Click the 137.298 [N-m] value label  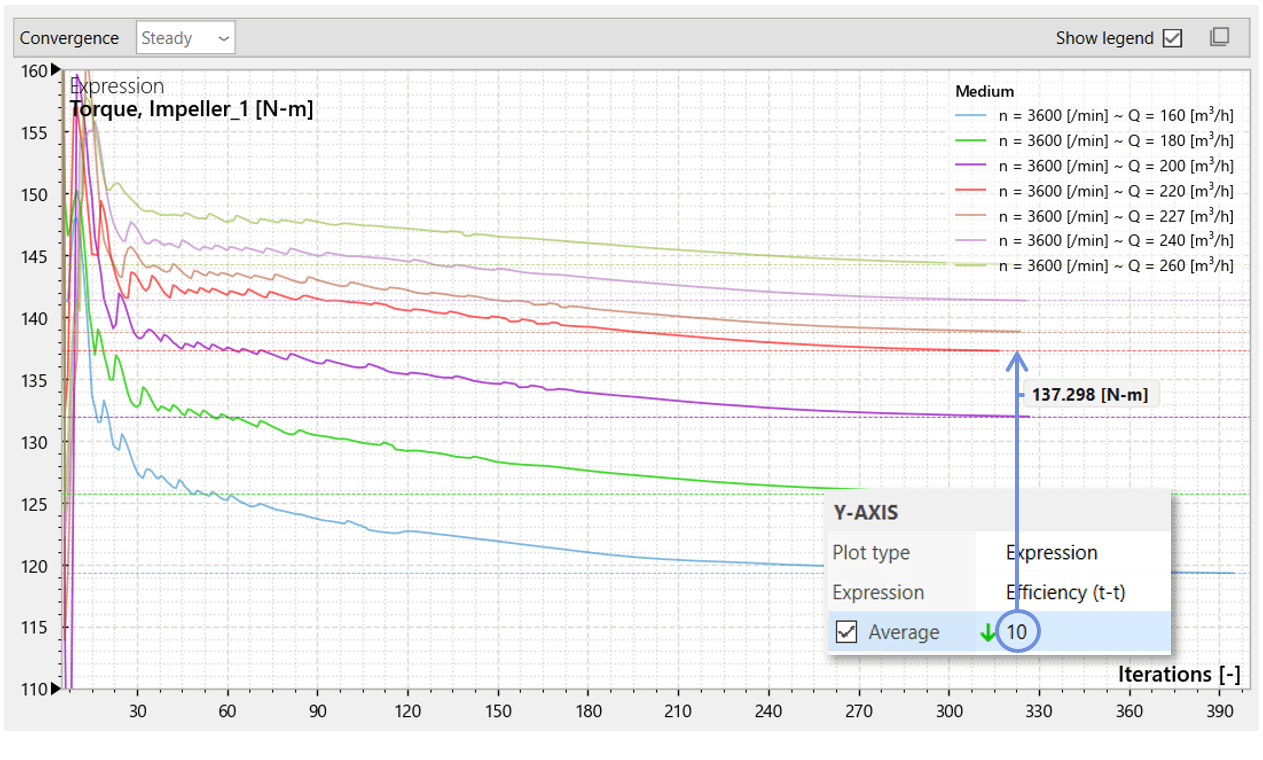point(1090,395)
